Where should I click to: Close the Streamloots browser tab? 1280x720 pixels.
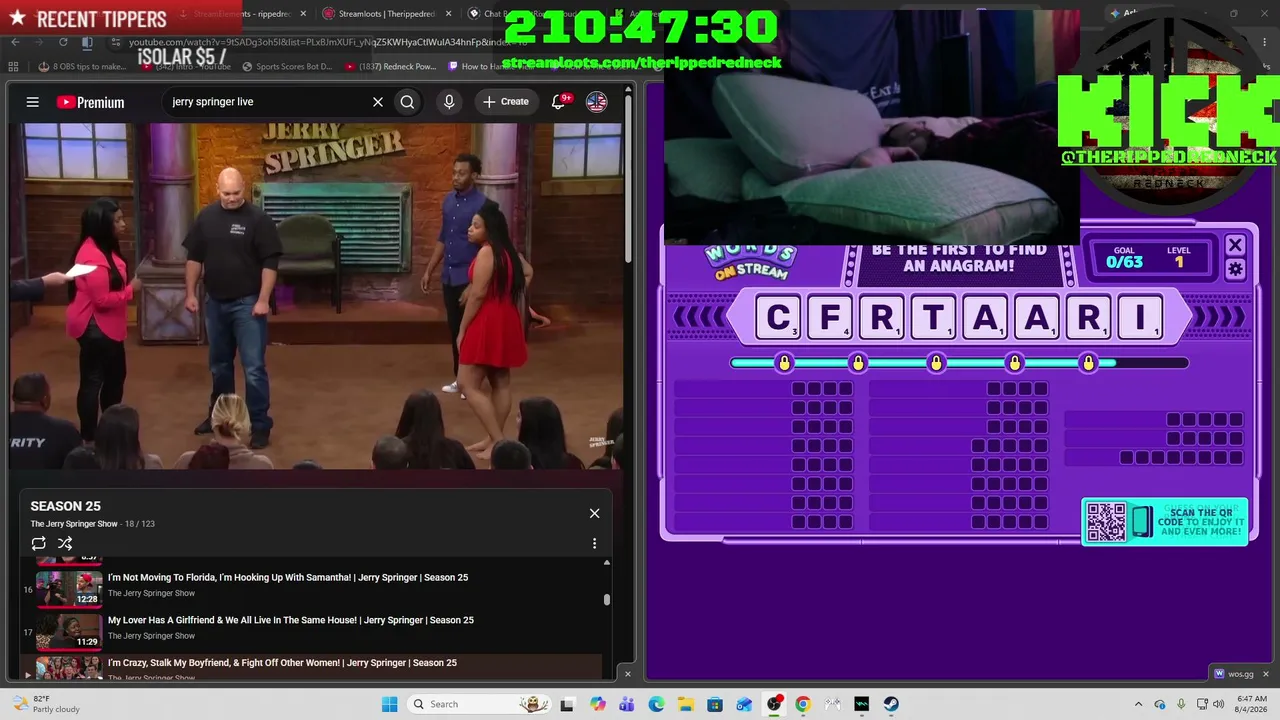click(447, 14)
